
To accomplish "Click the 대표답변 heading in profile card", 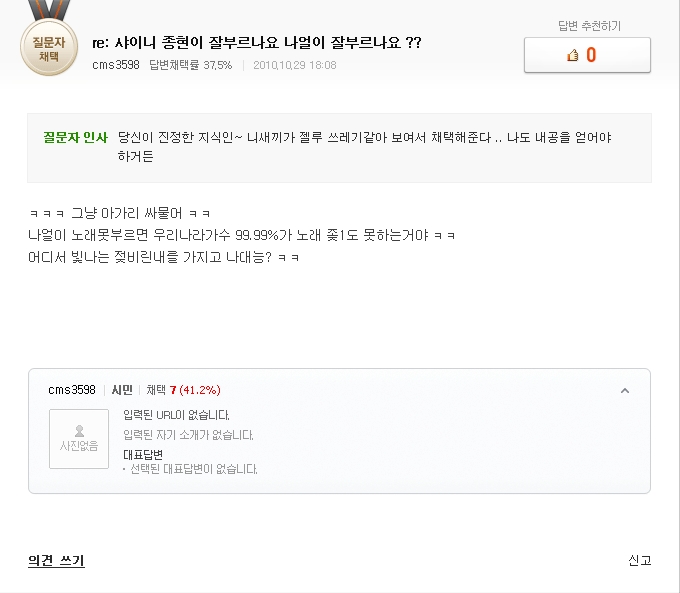I will (x=143, y=455).
